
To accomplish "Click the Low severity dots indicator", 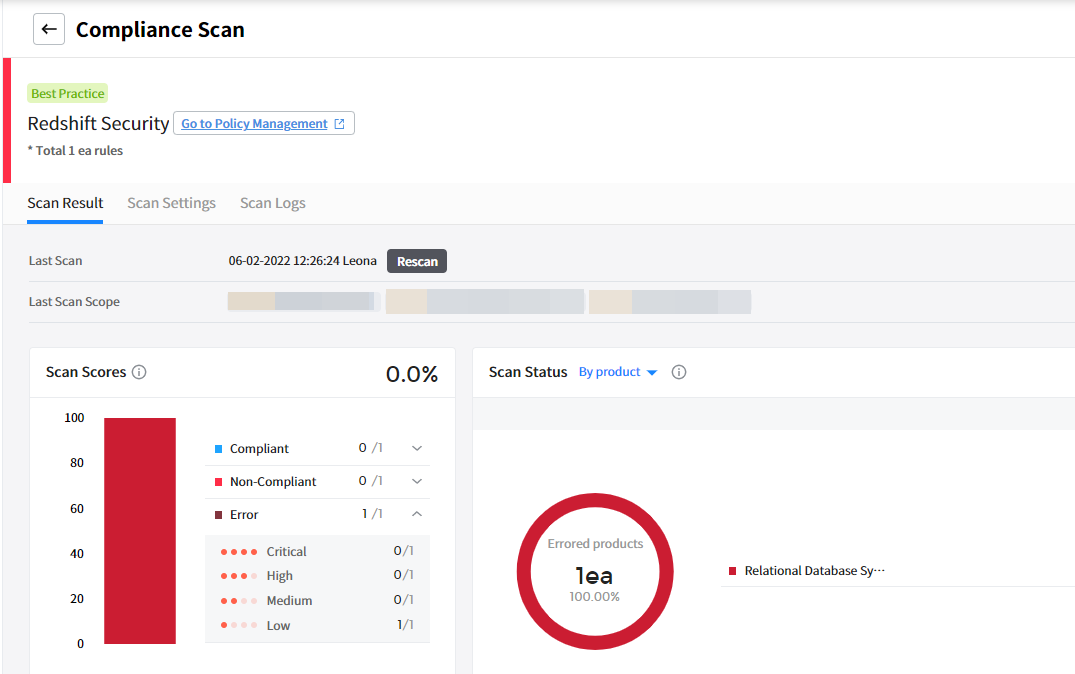I will tap(239, 626).
